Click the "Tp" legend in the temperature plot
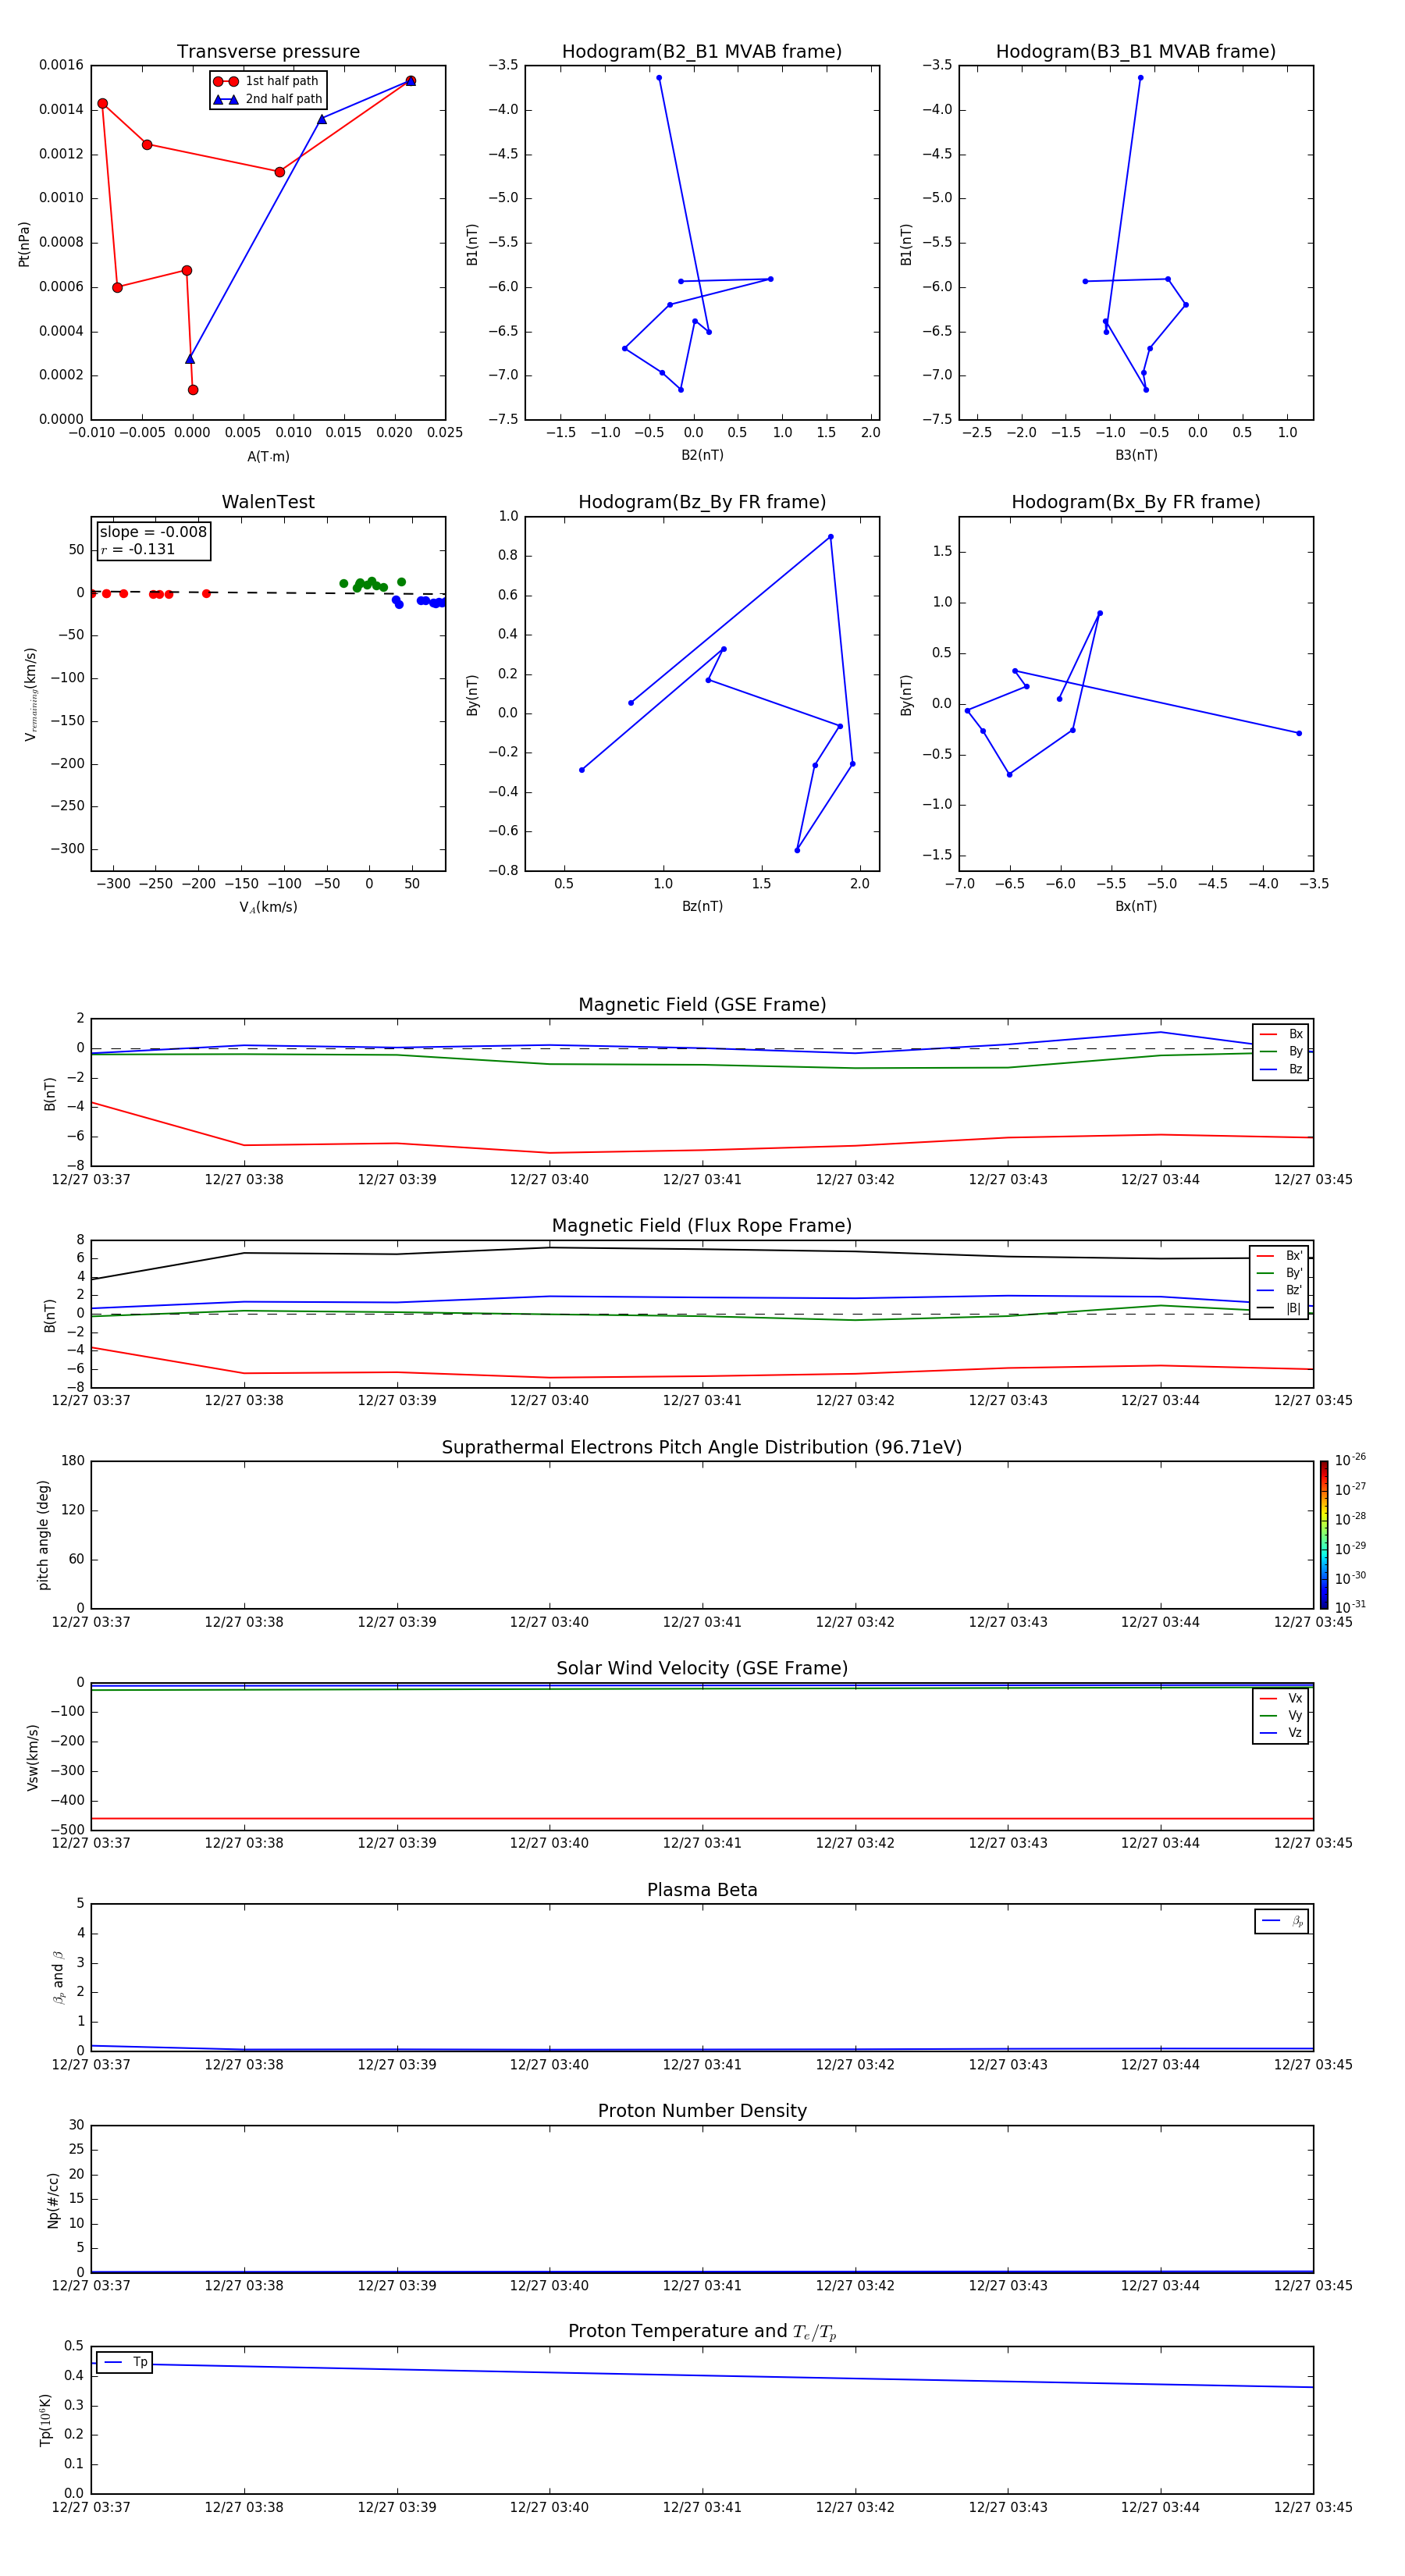 tap(125, 2362)
